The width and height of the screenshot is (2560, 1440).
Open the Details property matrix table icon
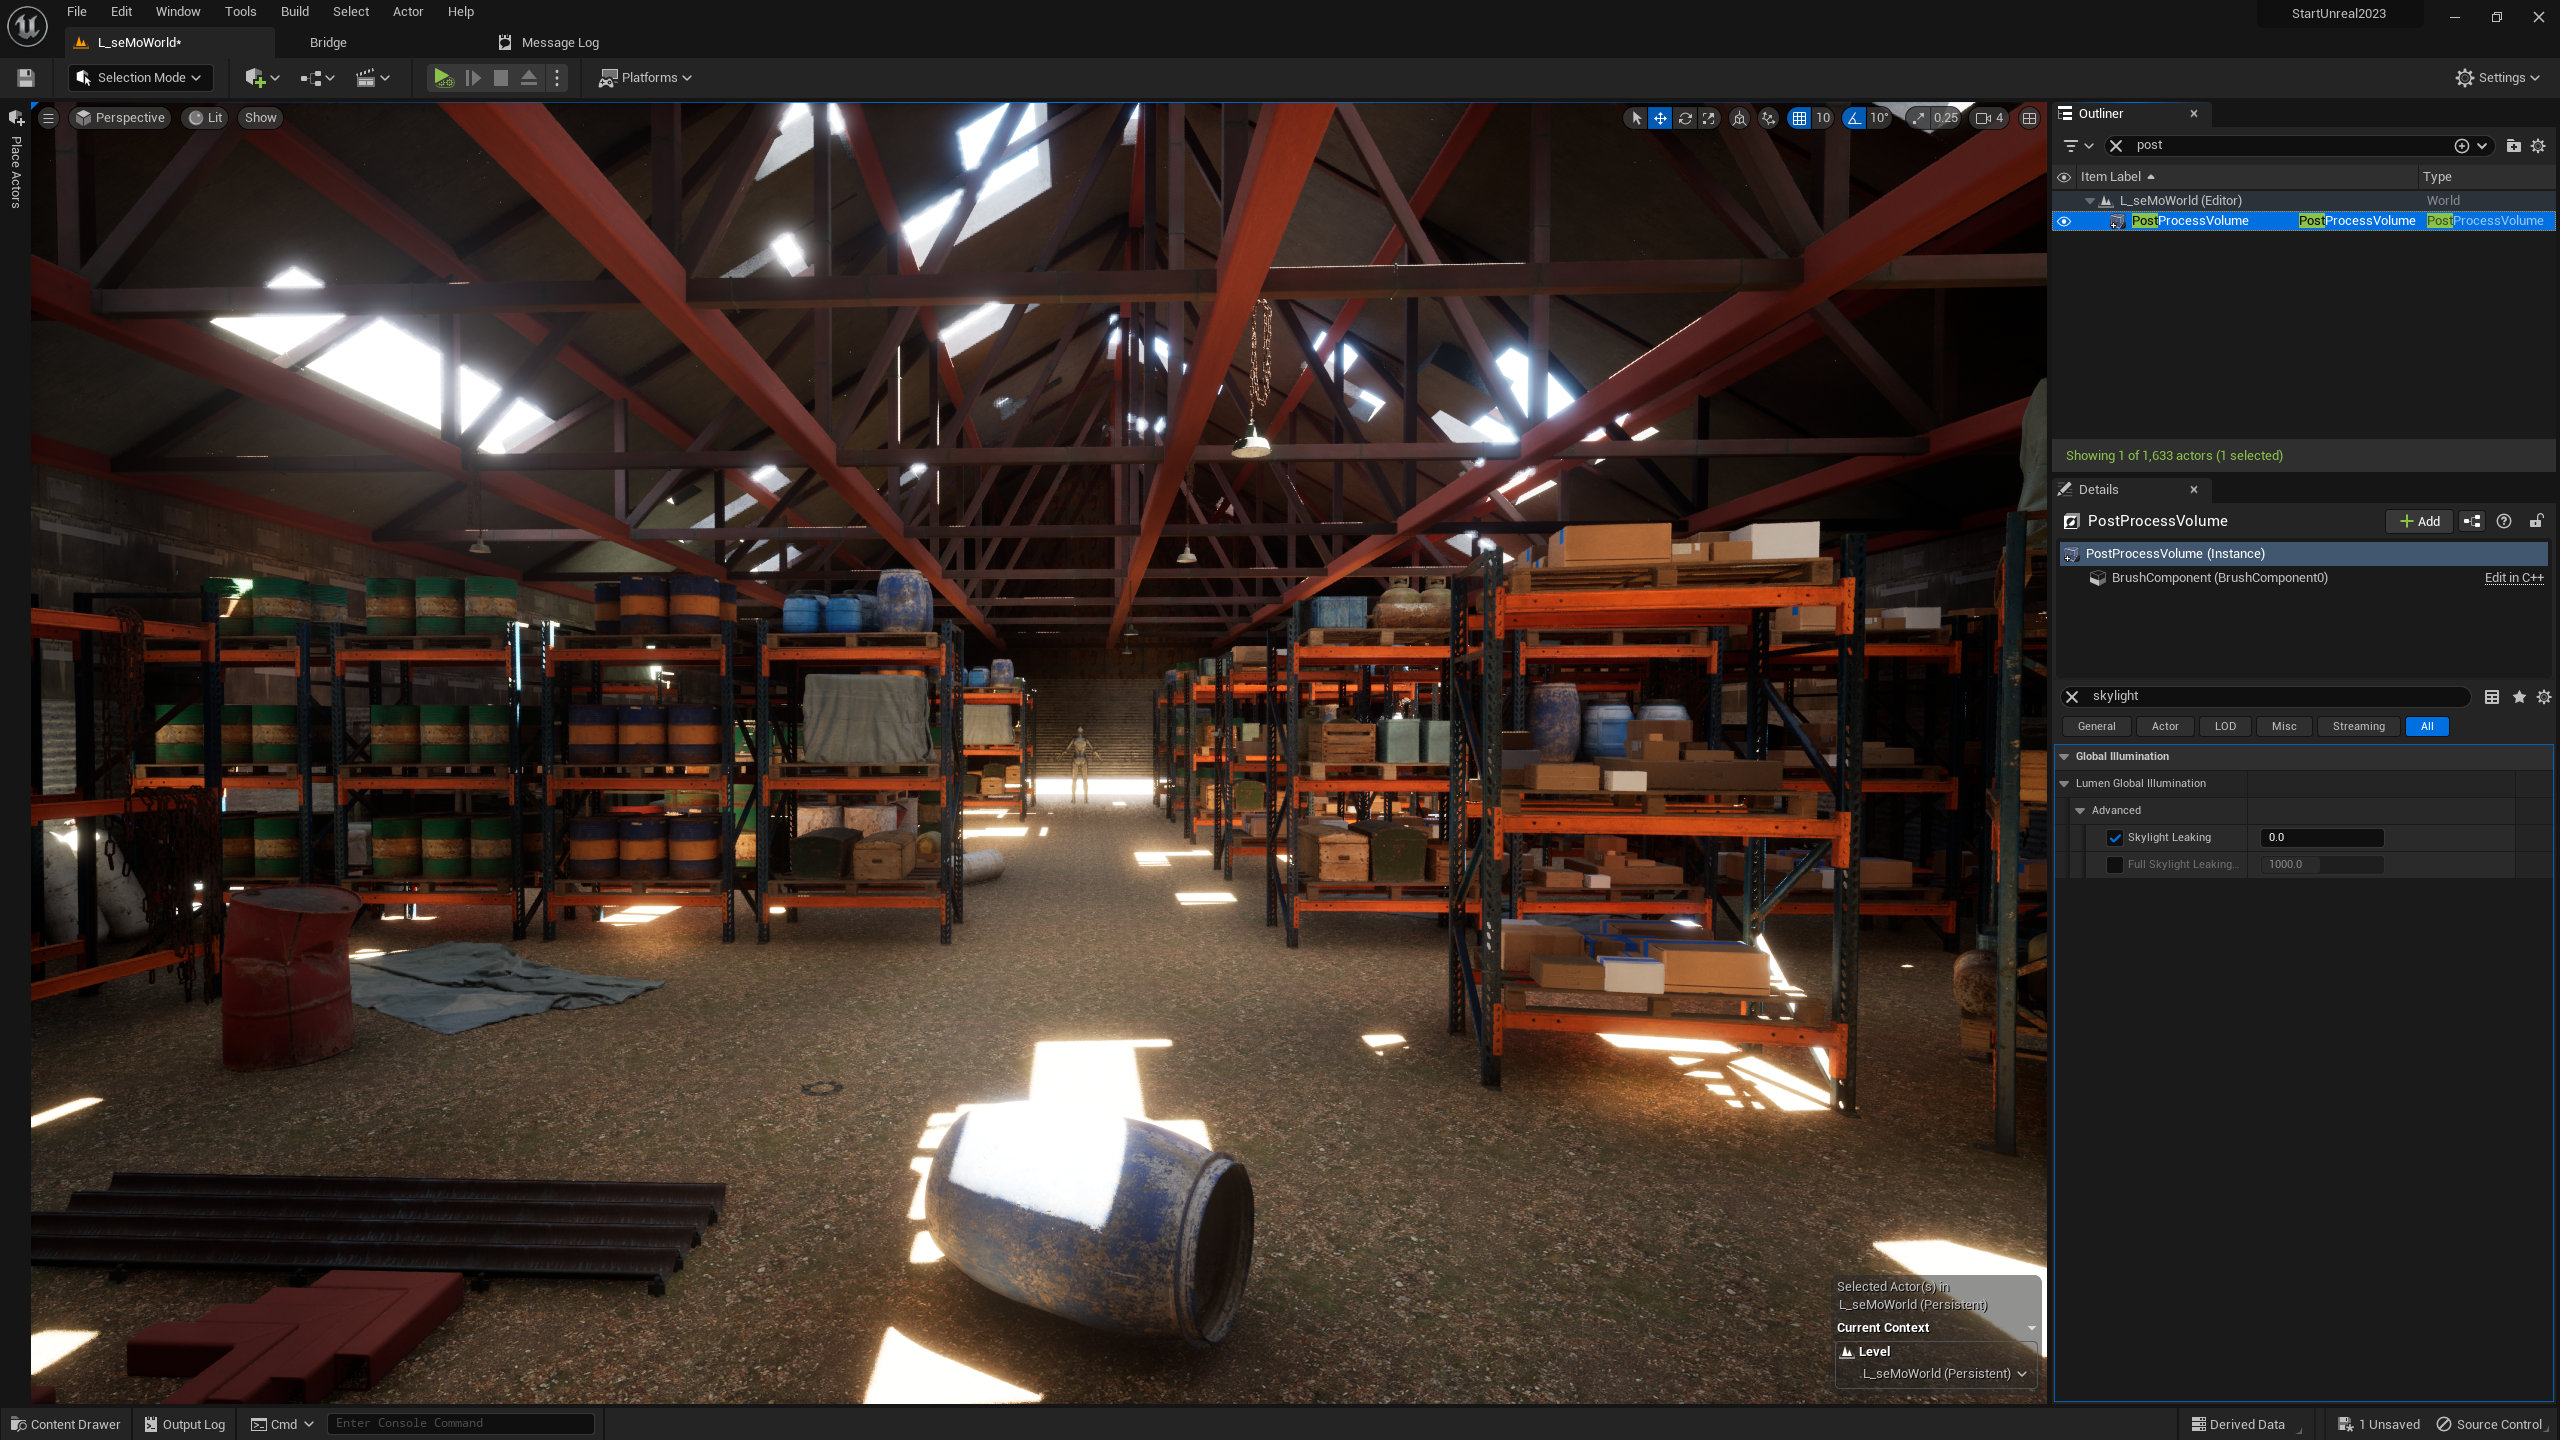pos(2492,697)
